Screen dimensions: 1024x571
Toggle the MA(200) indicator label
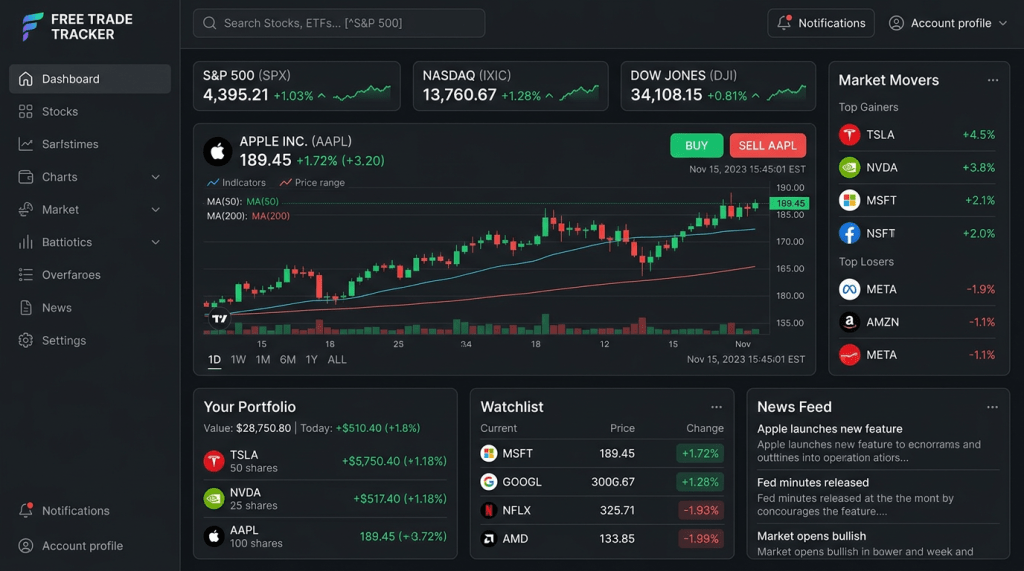click(x=248, y=216)
